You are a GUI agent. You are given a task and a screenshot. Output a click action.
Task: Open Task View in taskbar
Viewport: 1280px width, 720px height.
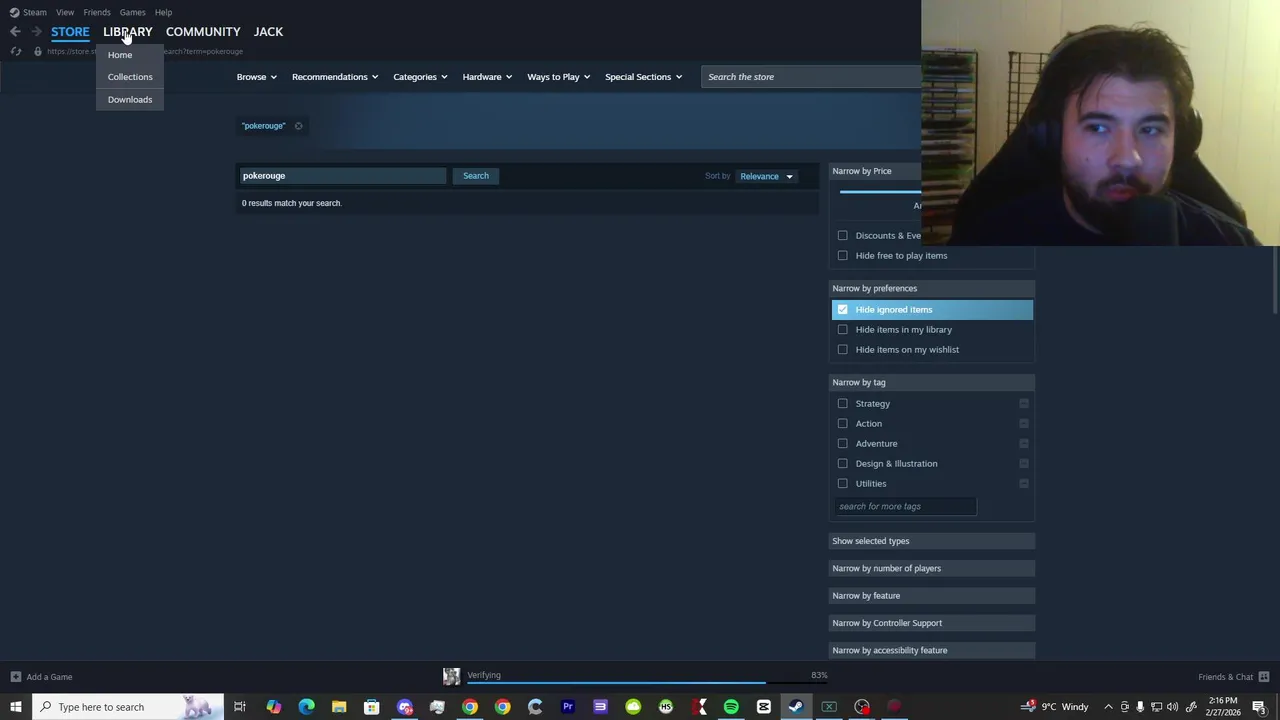[240, 707]
